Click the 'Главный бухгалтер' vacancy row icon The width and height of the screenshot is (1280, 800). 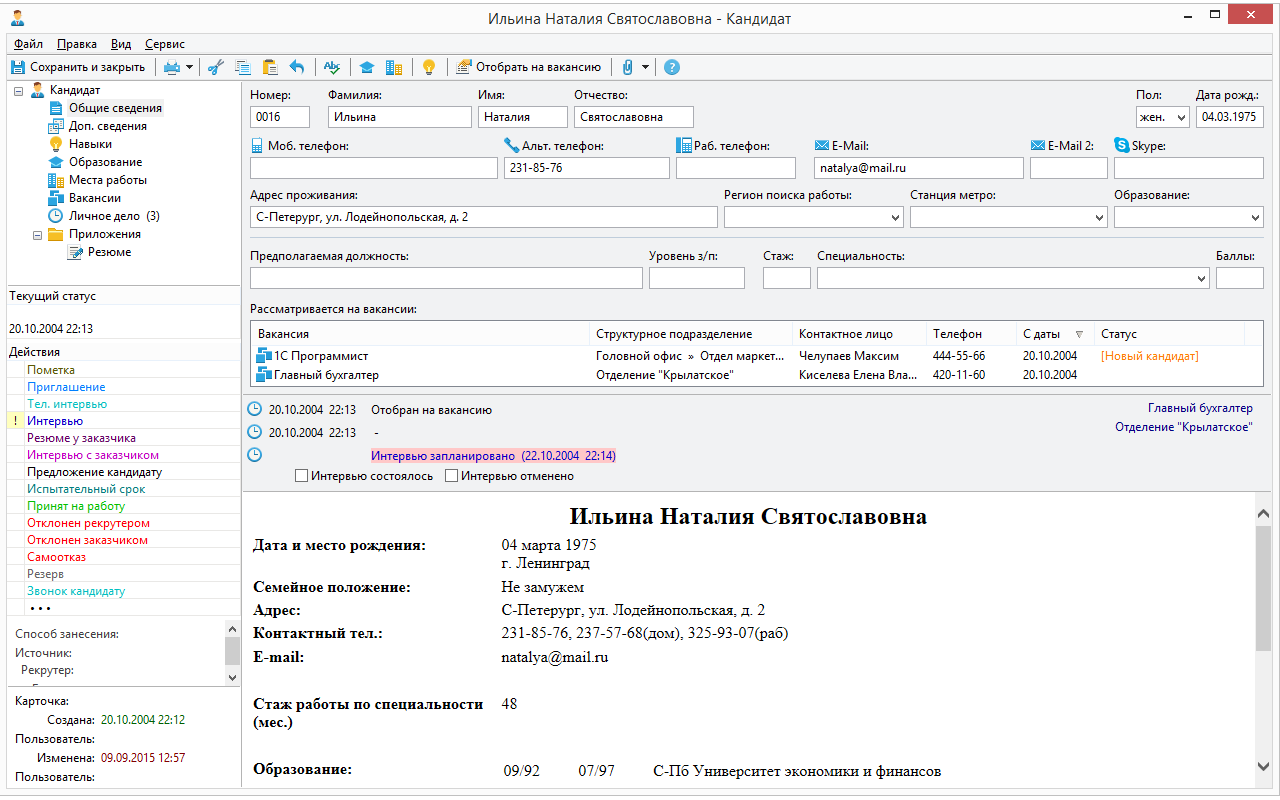264,374
